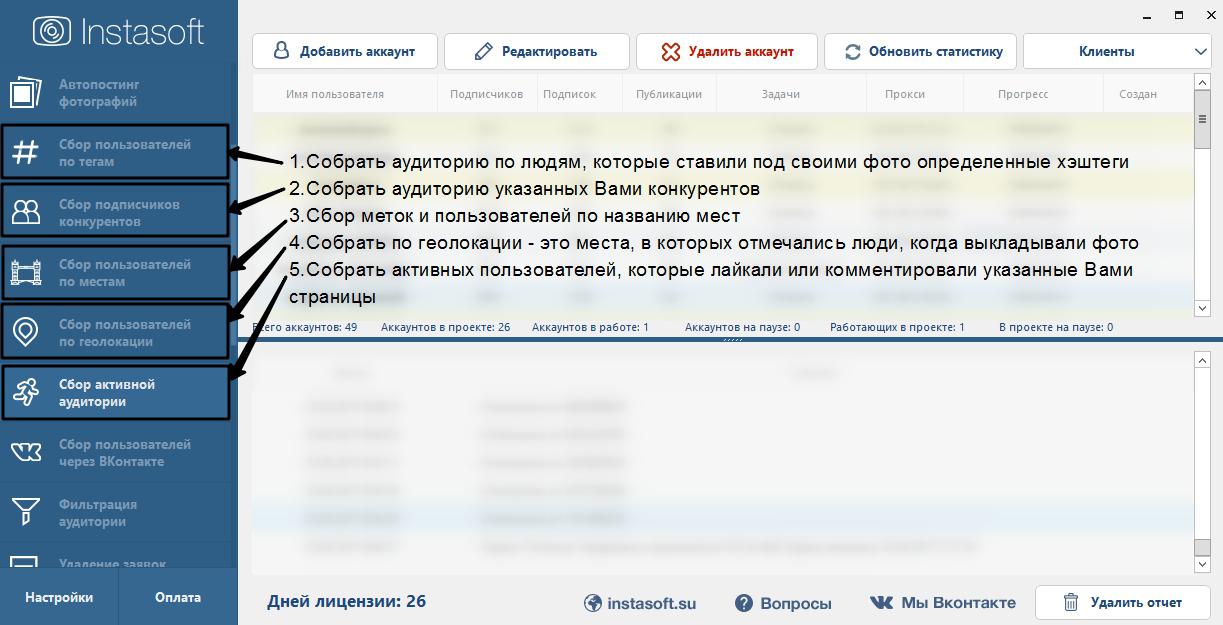
Task: Click Аккаунтов в проекте: 26 status
Action: pyautogui.click(x=445, y=327)
